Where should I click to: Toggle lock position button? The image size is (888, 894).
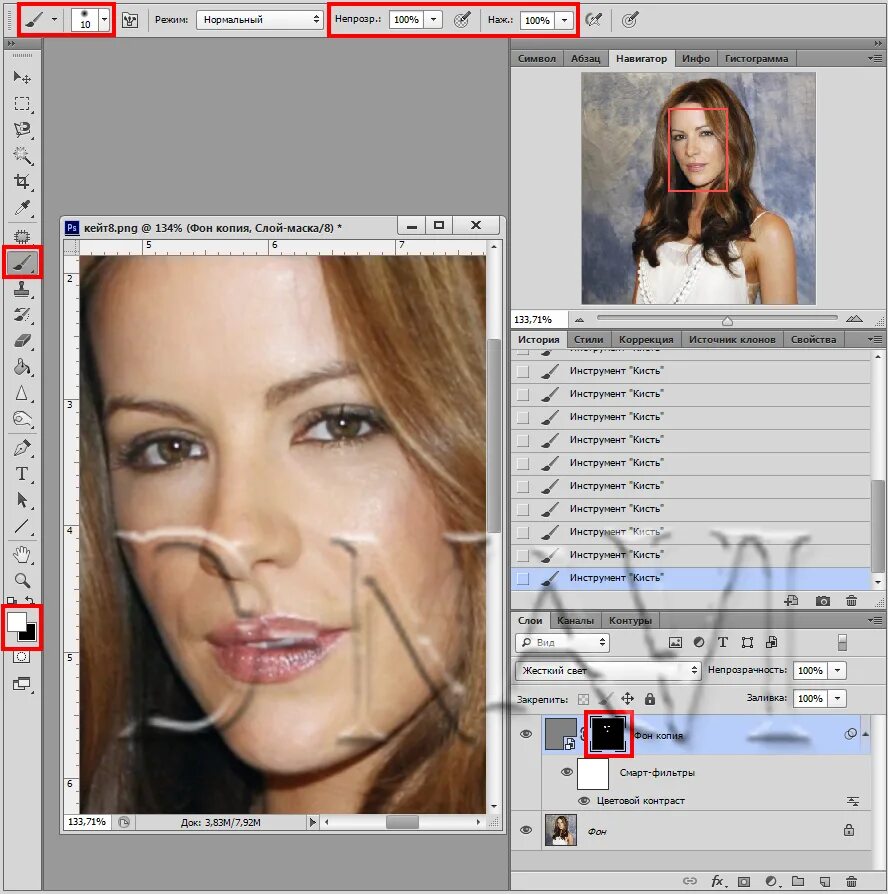click(627, 698)
